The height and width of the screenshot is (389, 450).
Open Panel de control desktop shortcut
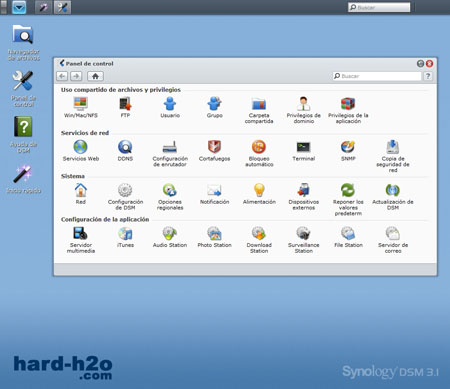click(x=23, y=89)
